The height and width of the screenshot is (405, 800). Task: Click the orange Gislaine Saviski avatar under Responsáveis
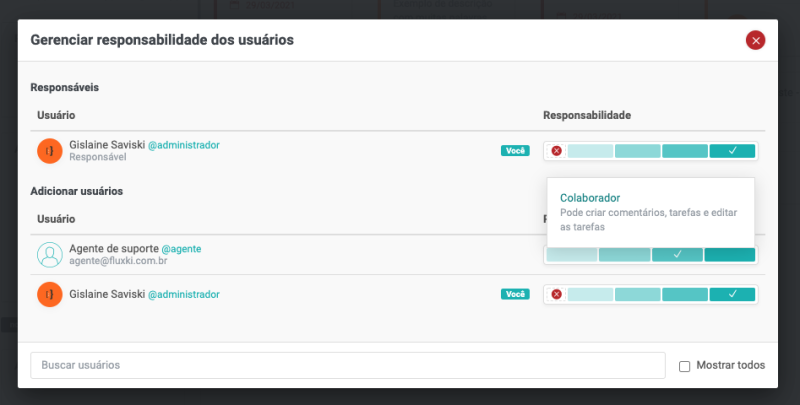(x=49, y=151)
